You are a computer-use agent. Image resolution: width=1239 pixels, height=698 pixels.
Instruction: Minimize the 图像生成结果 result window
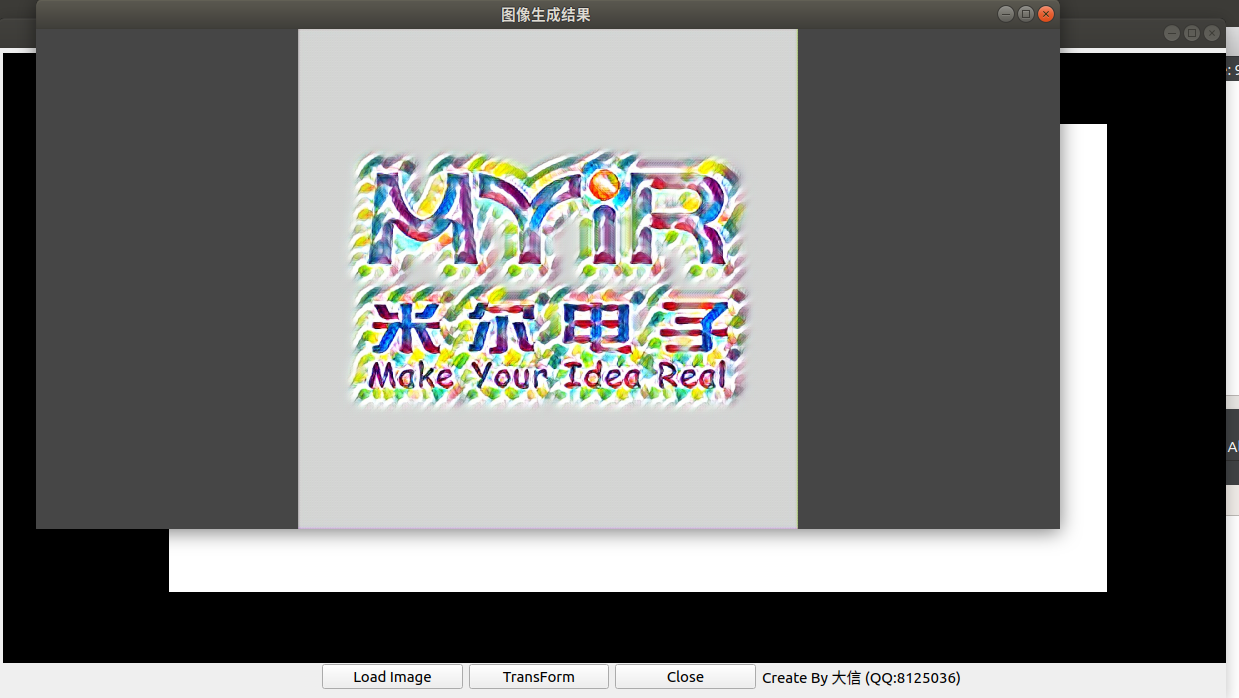pos(1005,14)
